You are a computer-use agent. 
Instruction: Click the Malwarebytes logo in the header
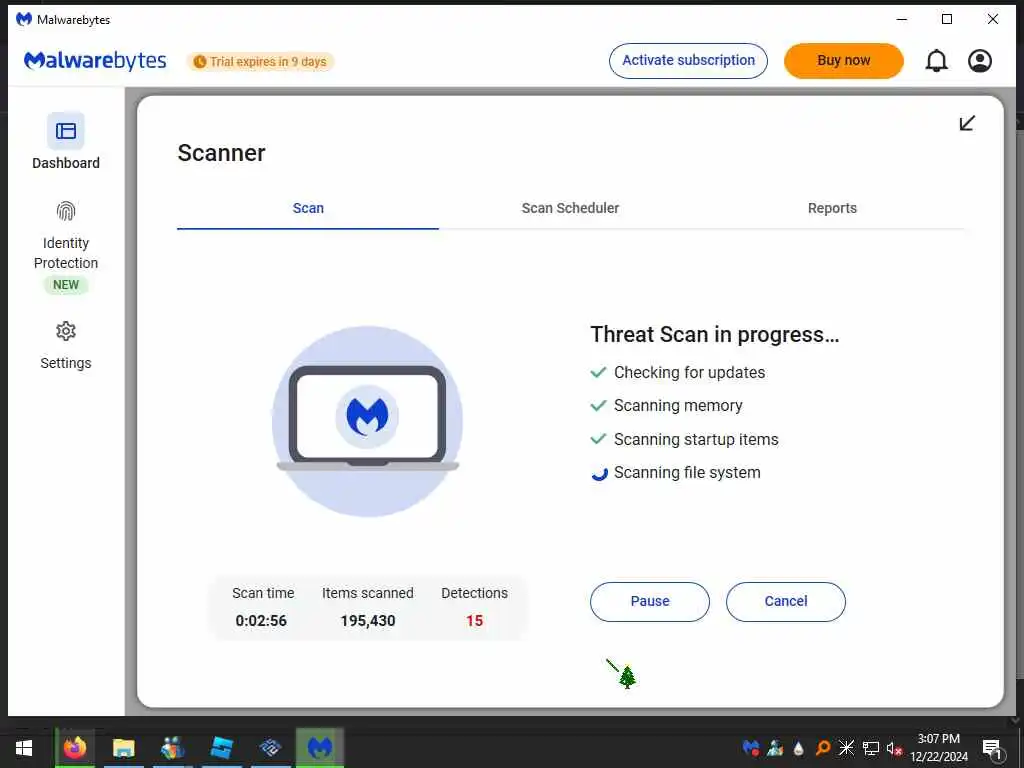click(x=95, y=61)
